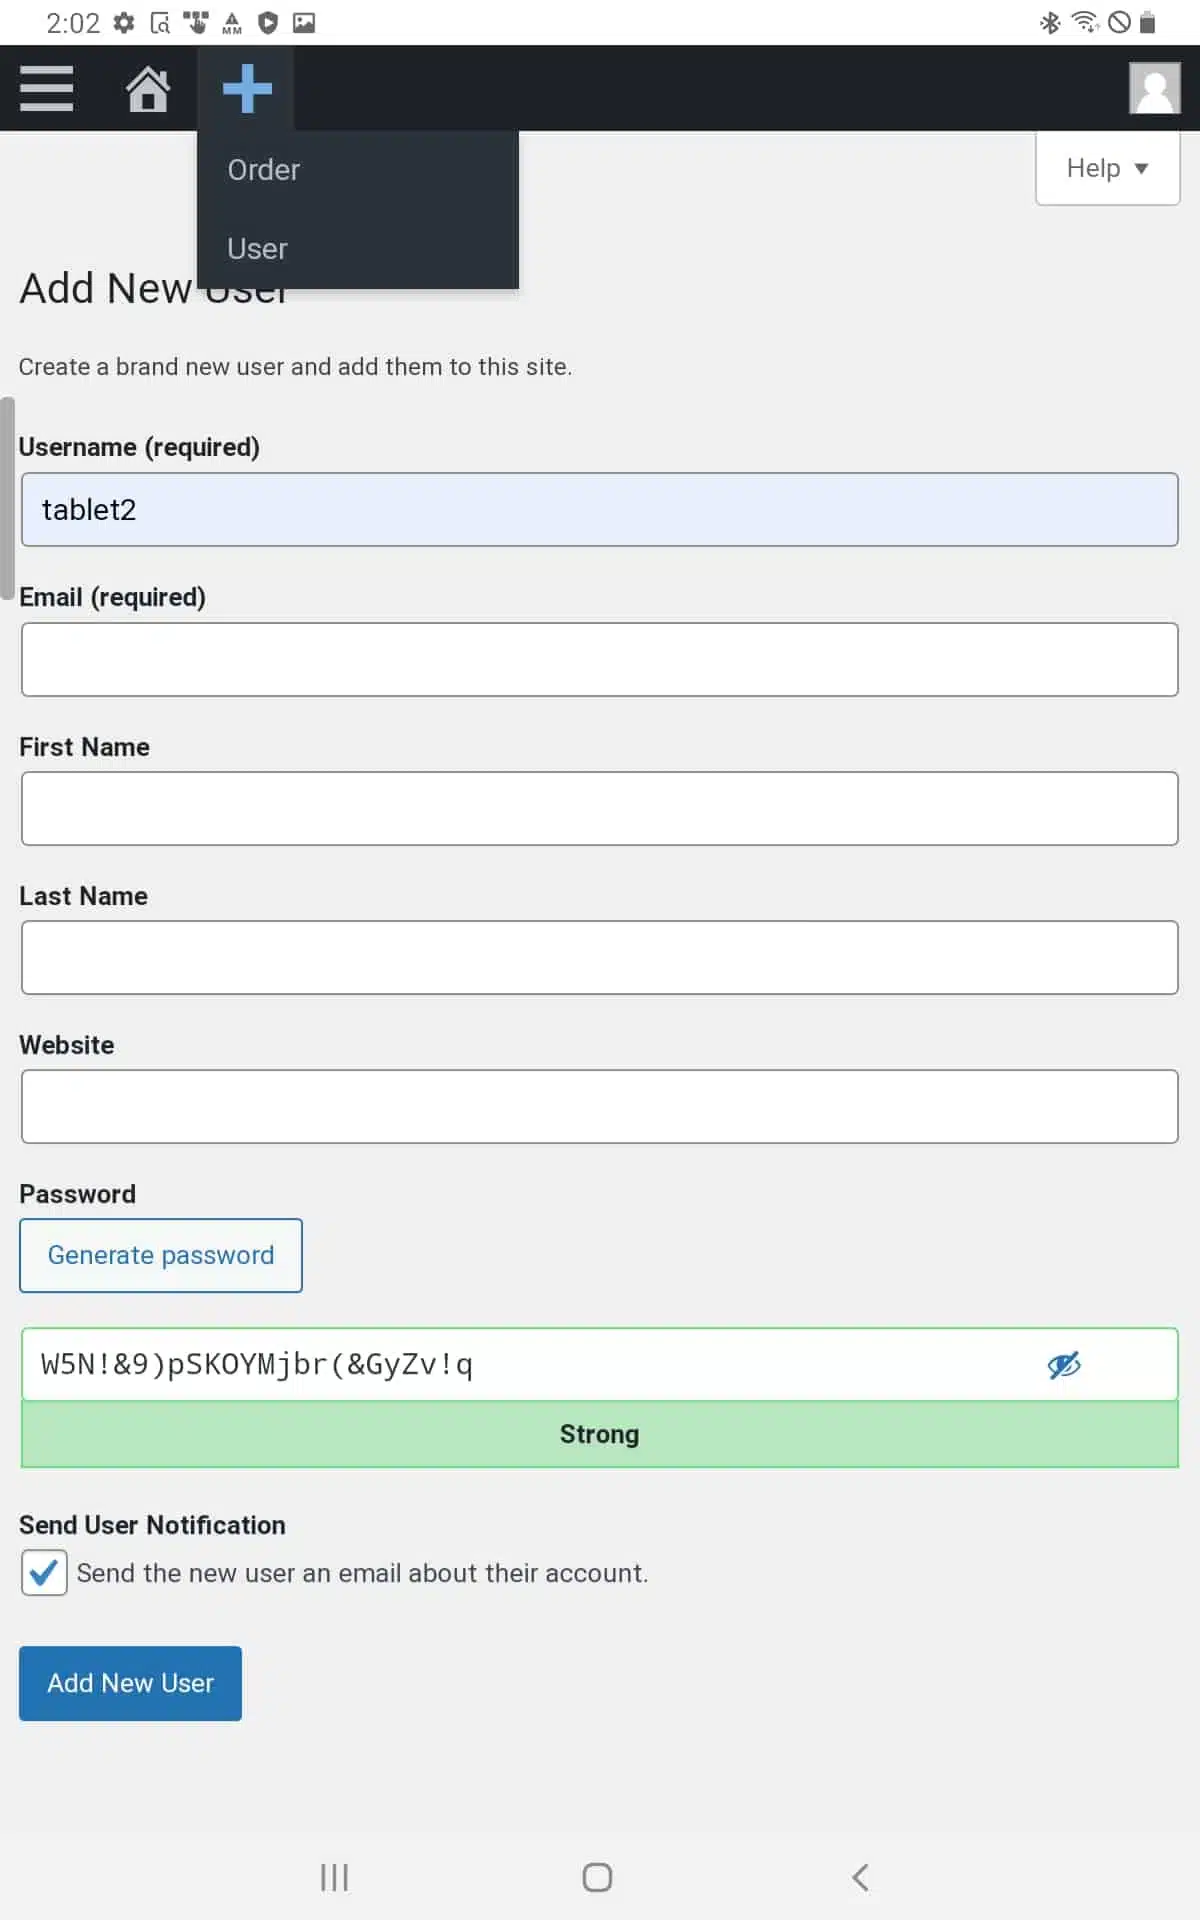Submit with the Add New User button
The width and height of the screenshot is (1200, 1920).
[x=130, y=1683]
